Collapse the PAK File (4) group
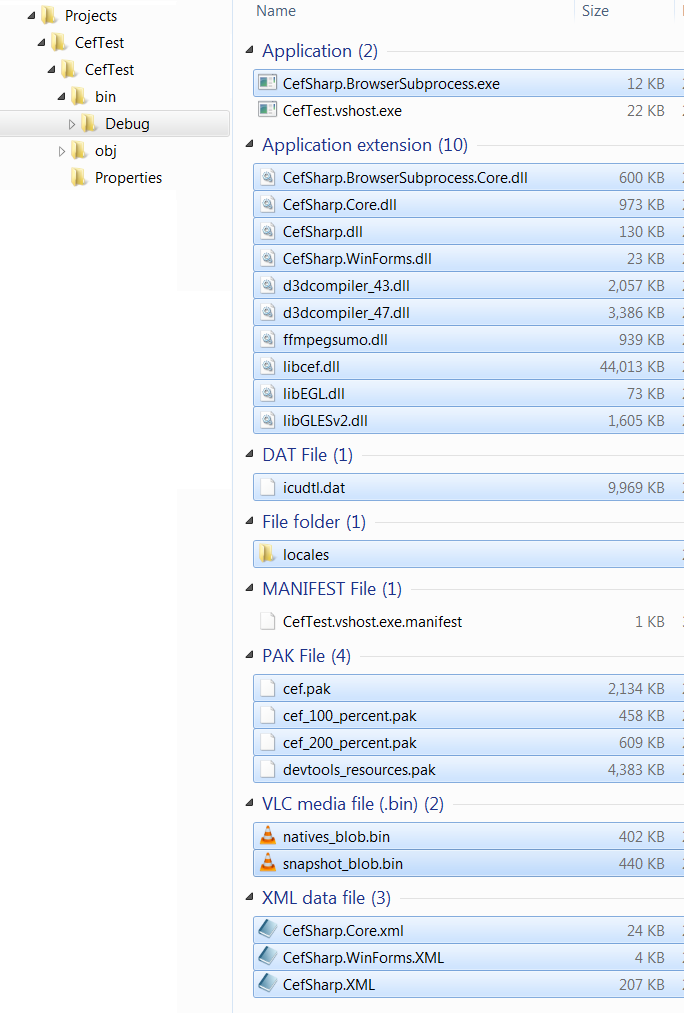This screenshot has width=684, height=1013. click(x=250, y=656)
